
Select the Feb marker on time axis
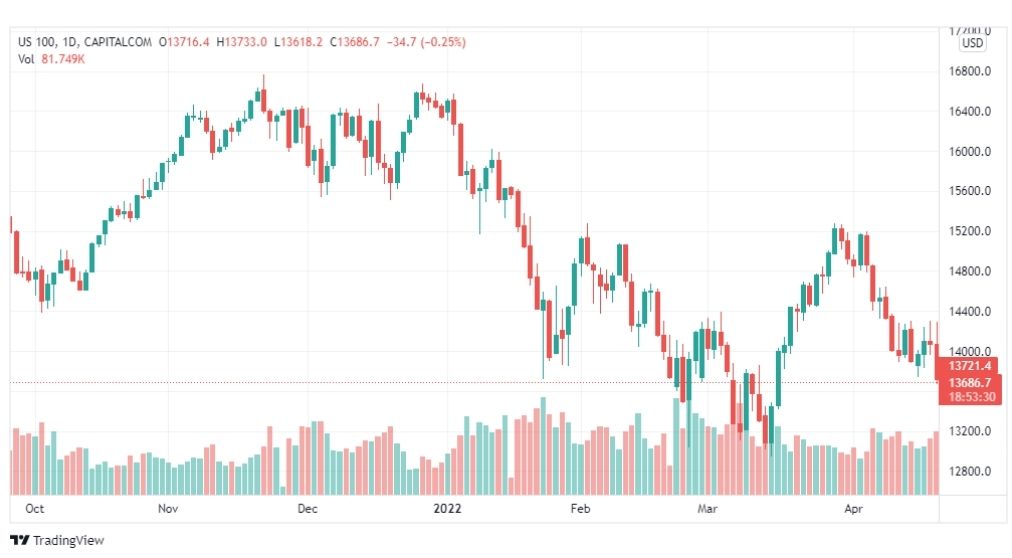click(580, 508)
